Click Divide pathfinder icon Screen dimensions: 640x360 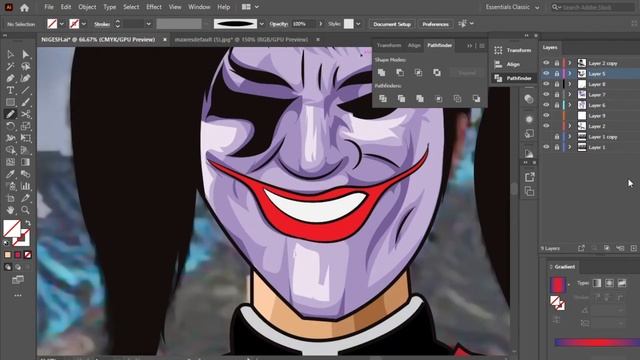click(382, 99)
